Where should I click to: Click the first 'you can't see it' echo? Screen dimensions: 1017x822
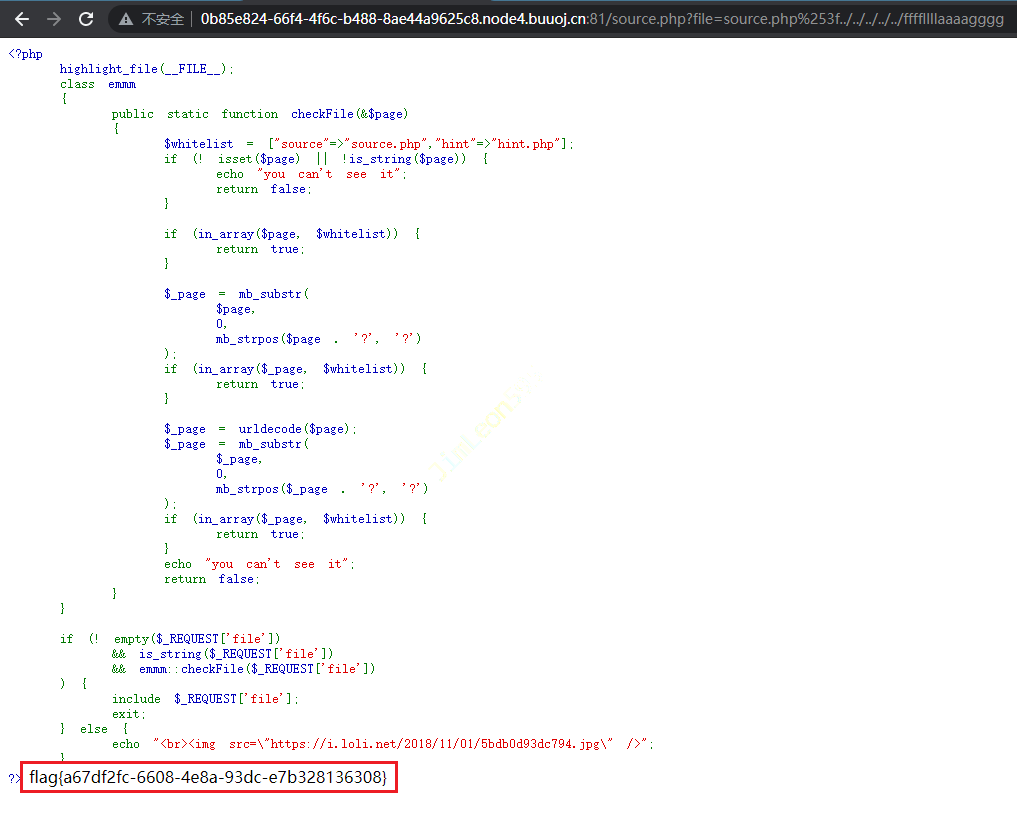311,174
